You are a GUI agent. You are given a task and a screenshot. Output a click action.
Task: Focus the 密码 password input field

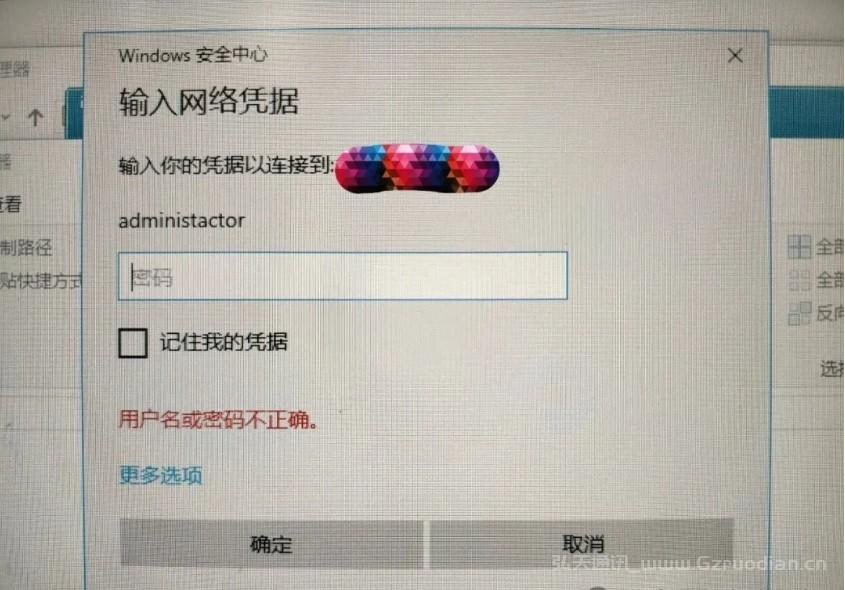point(343,276)
